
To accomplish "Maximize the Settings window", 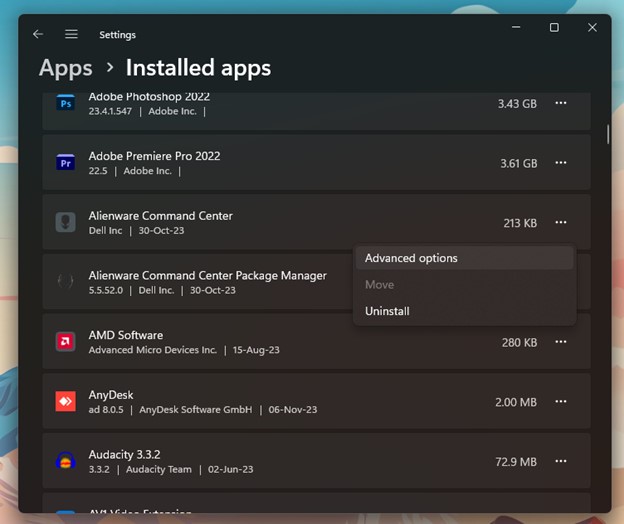I will (x=554, y=28).
